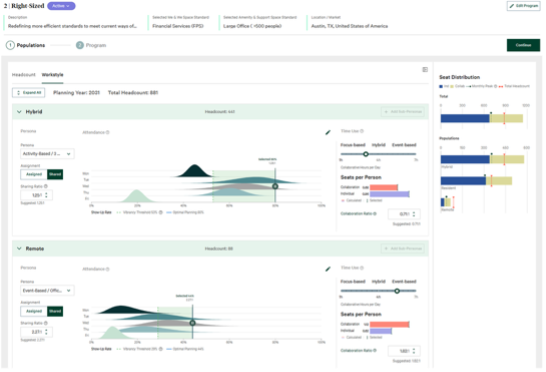Click the Resident bar in Populations chart

click(x=476, y=181)
